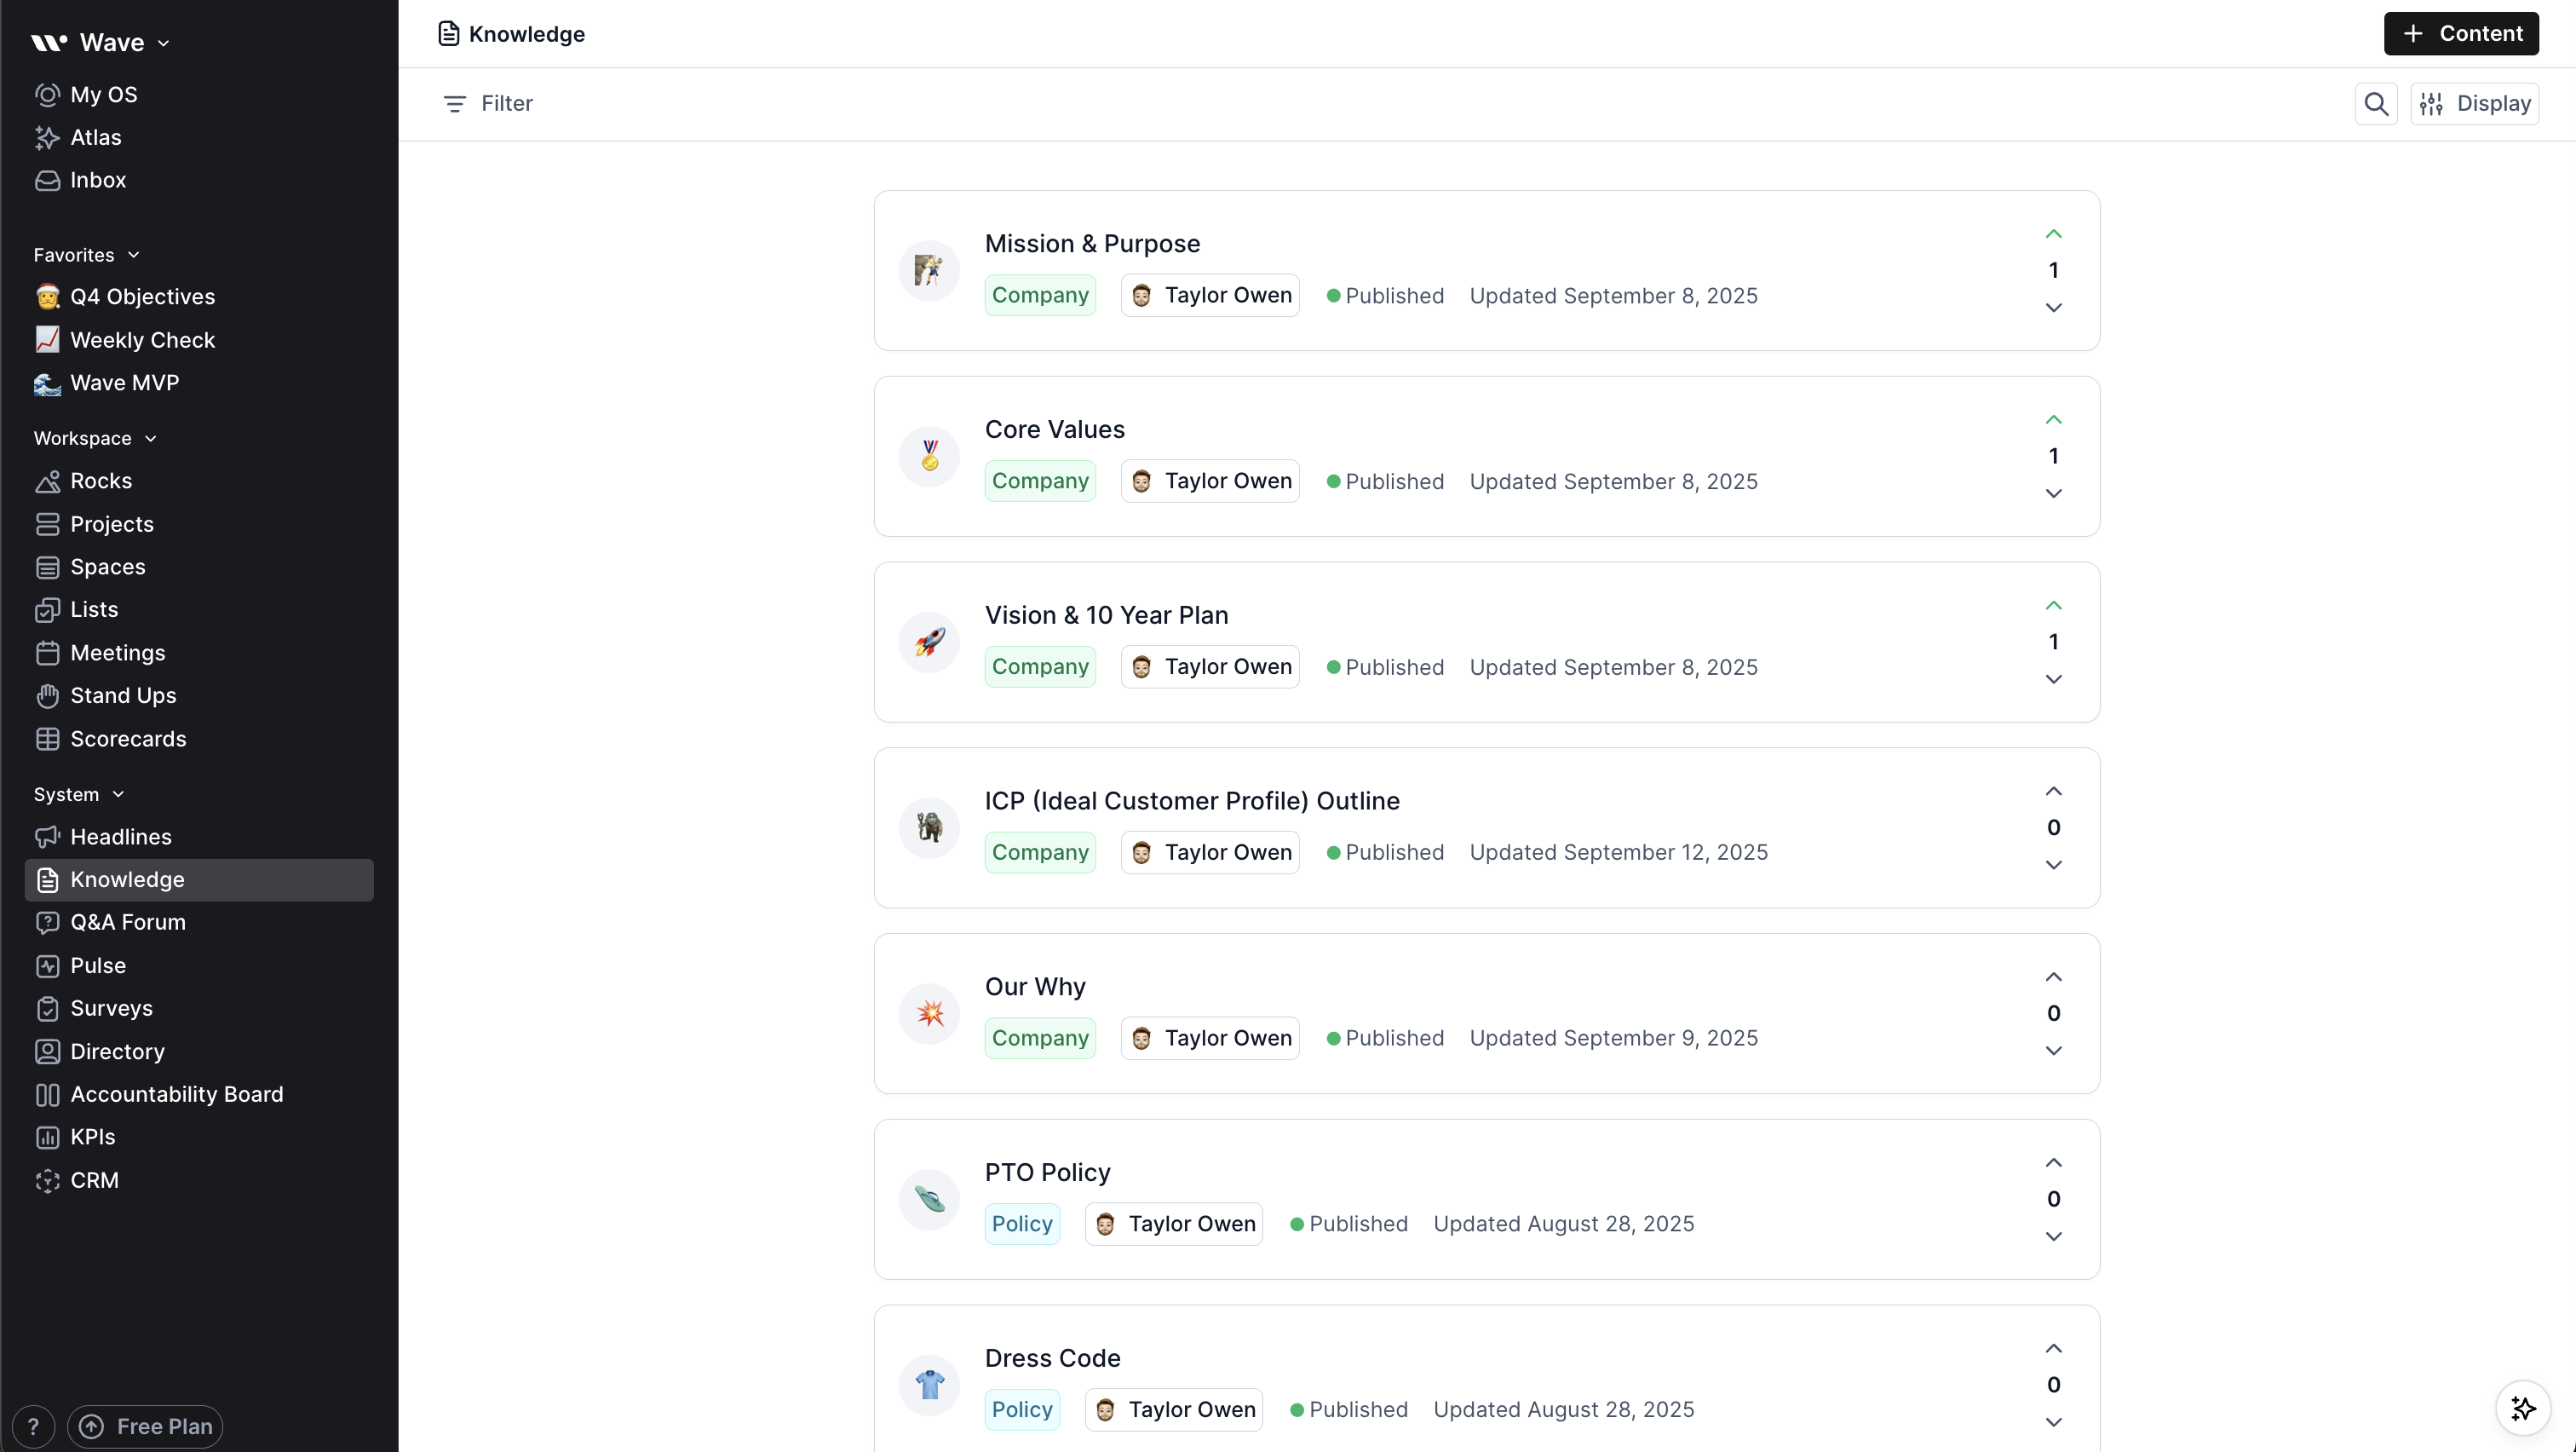Open Atlas from the sidebar
This screenshot has width=2576, height=1452.
pos(95,137)
